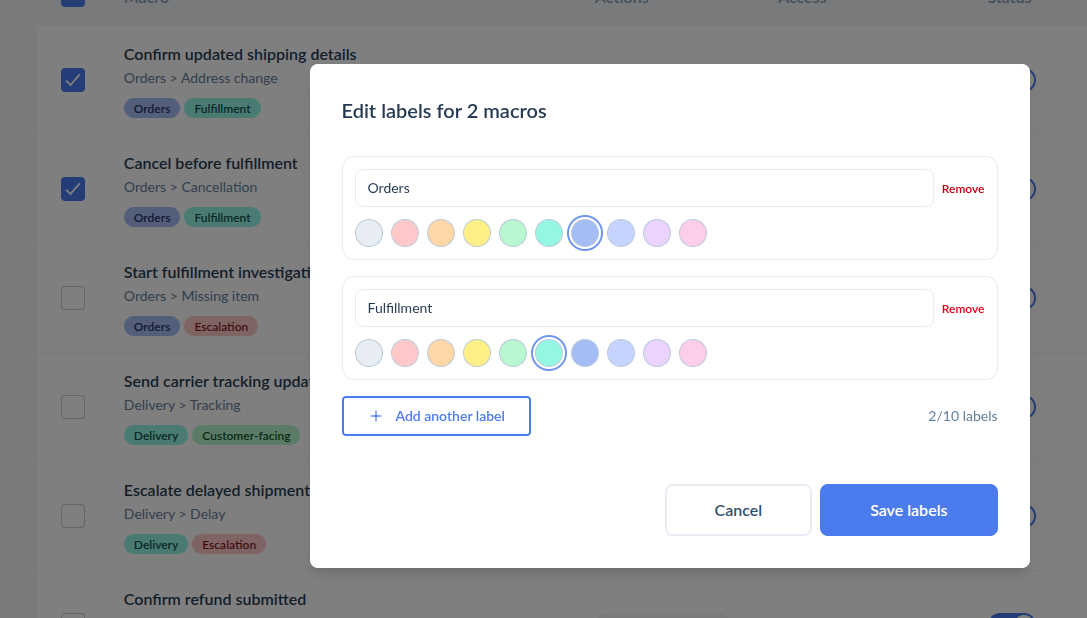Click the Add another label button
Viewport: 1087px width, 618px height.
click(436, 416)
